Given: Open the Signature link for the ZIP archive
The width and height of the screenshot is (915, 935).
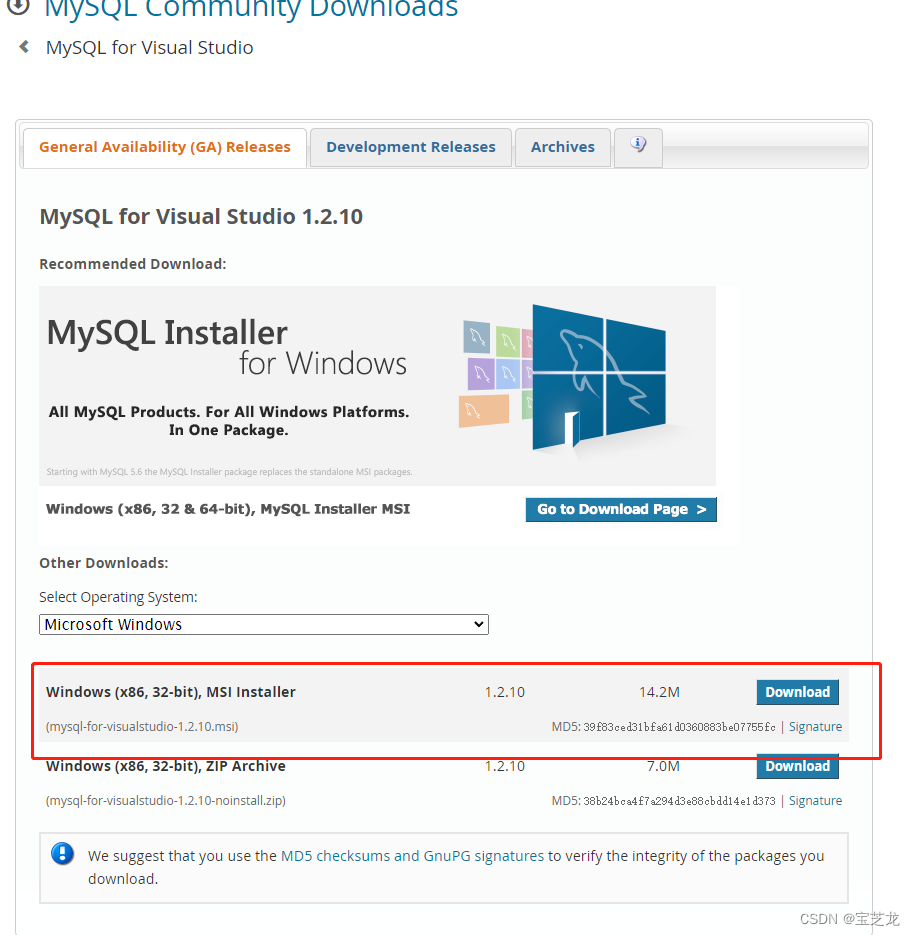Looking at the screenshot, I should (815, 800).
